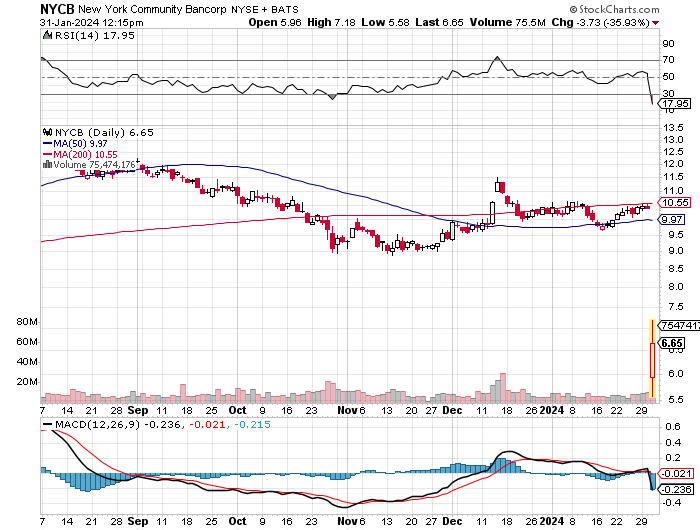Click the 10.55 red price tag
This screenshot has width=700, height=530.
pyautogui.click(x=675, y=203)
